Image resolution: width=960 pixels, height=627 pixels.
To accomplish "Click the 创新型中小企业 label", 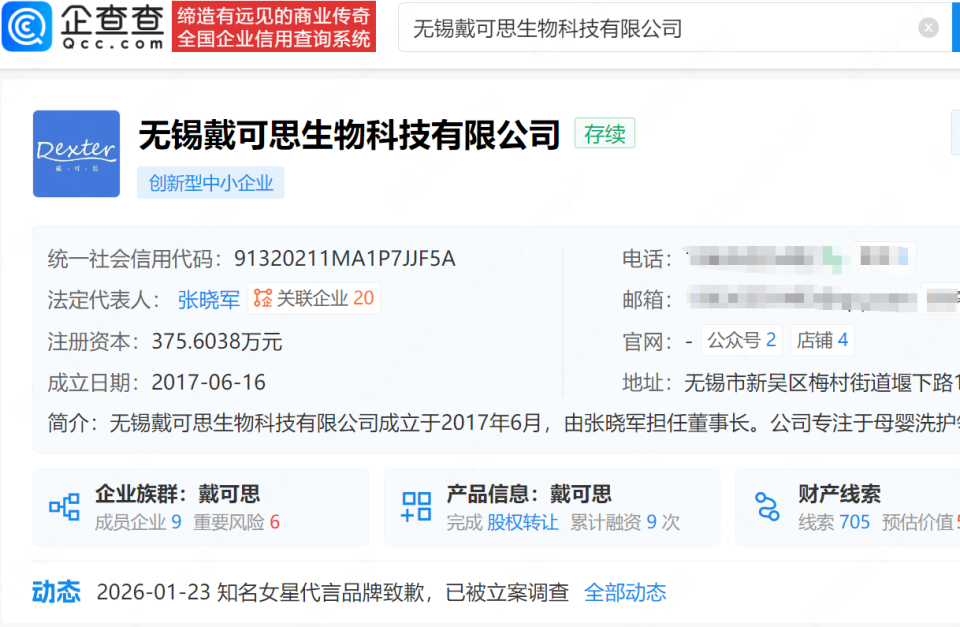I will pyautogui.click(x=210, y=182).
